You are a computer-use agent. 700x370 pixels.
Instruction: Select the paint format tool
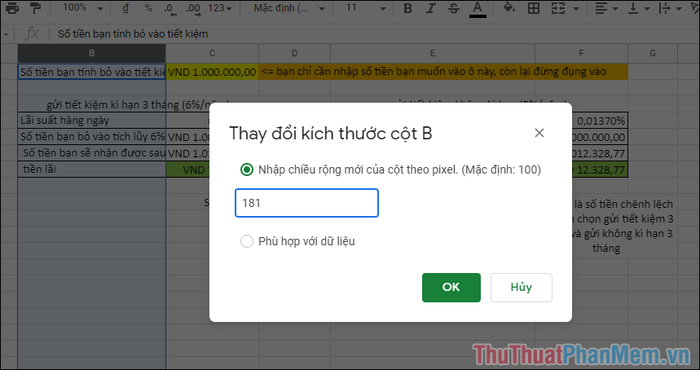point(35,8)
